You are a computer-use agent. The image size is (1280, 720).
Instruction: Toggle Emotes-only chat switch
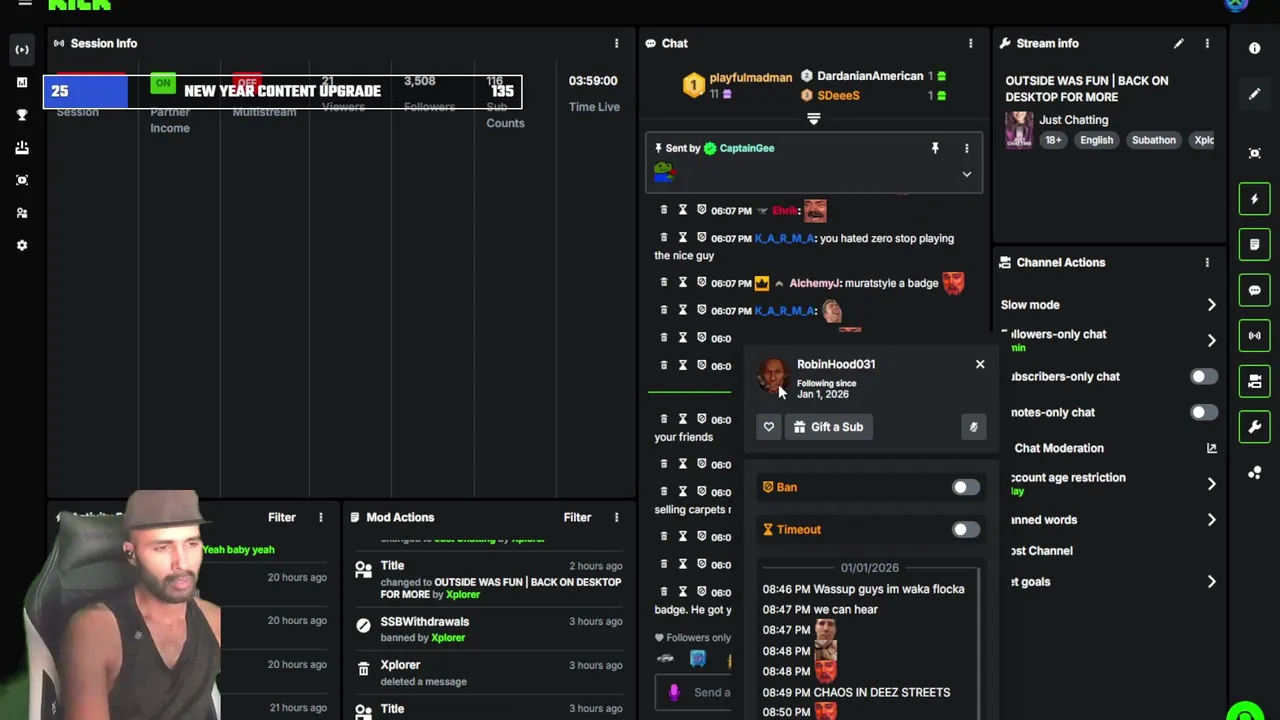click(1204, 412)
